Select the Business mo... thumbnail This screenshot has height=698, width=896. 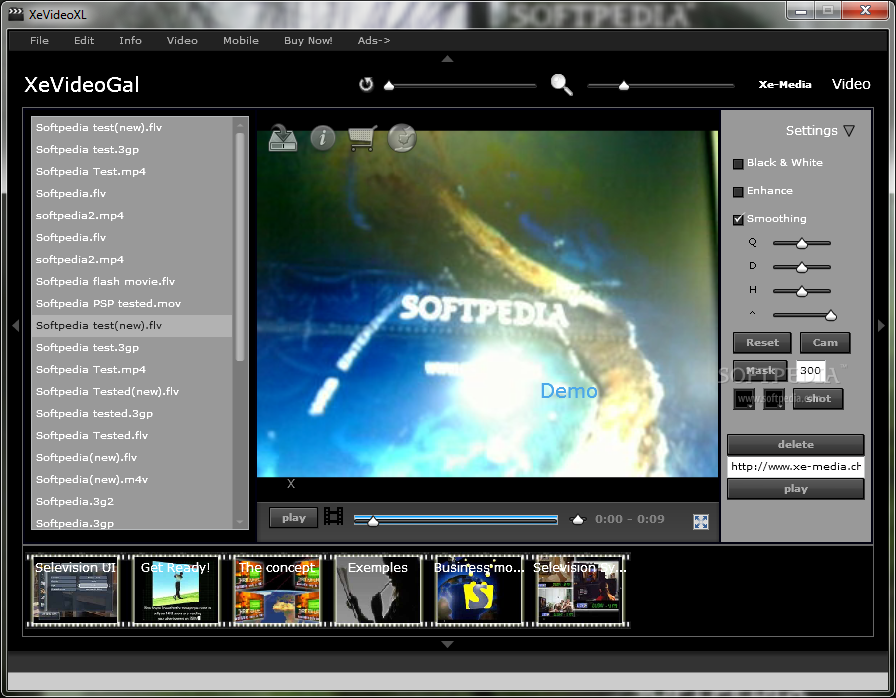click(x=479, y=591)
